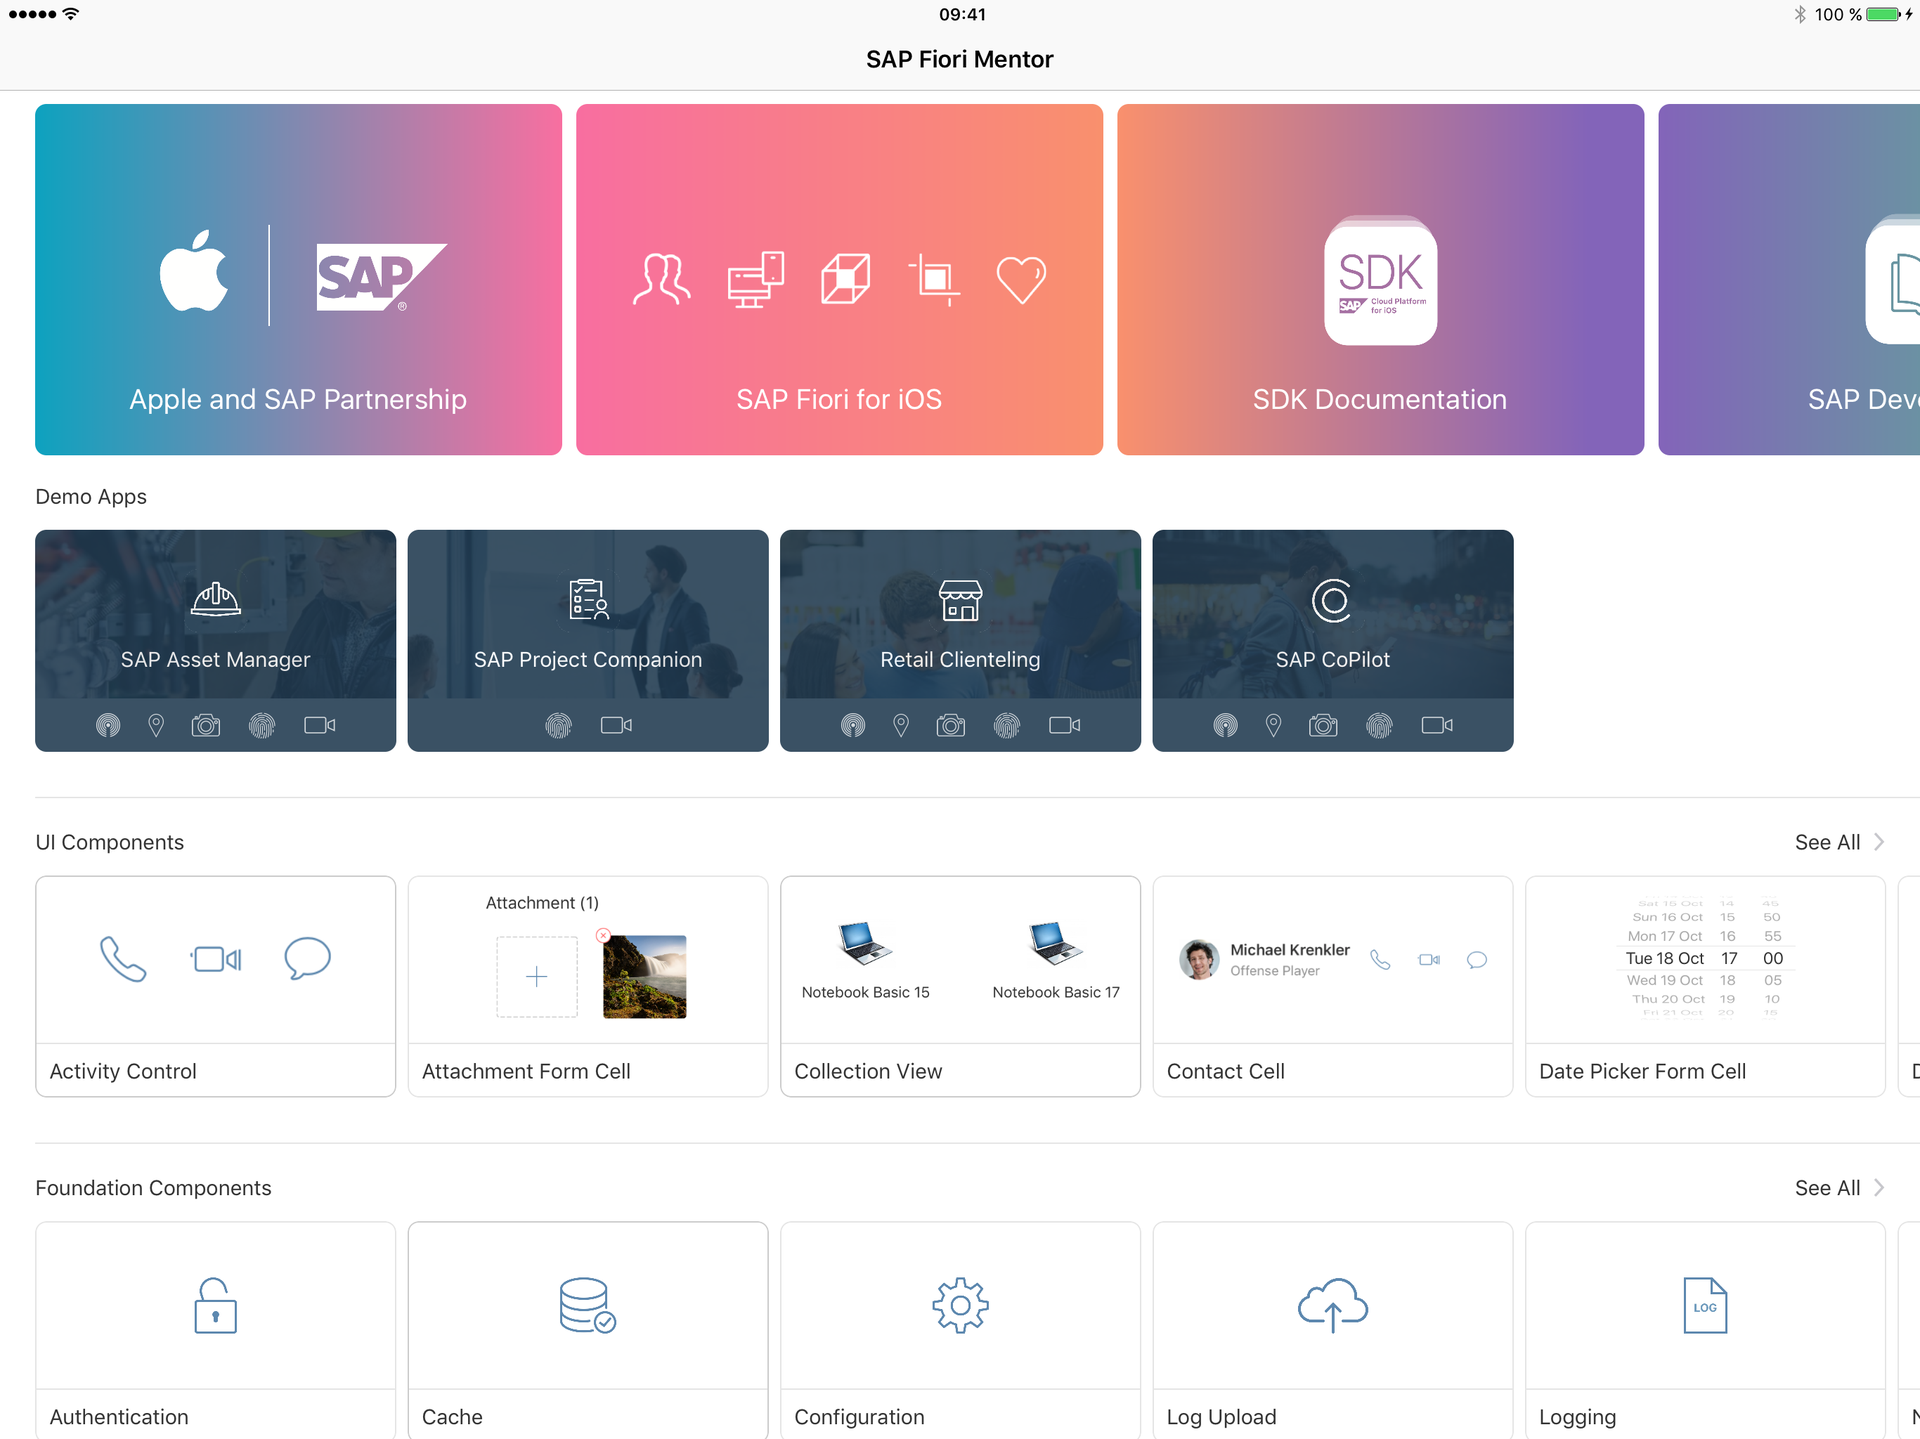Open the SAP Fiori for iOS card

[x=839, y=280]
